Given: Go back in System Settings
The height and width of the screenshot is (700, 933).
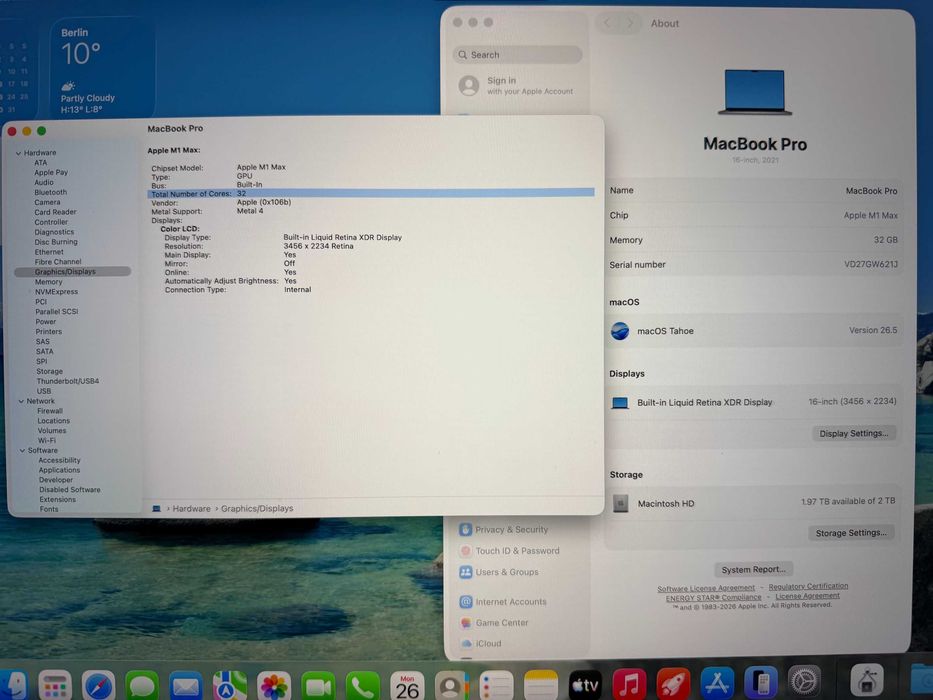Looking at the screenshot, I should pyautogui.click(x=607, y=23).
